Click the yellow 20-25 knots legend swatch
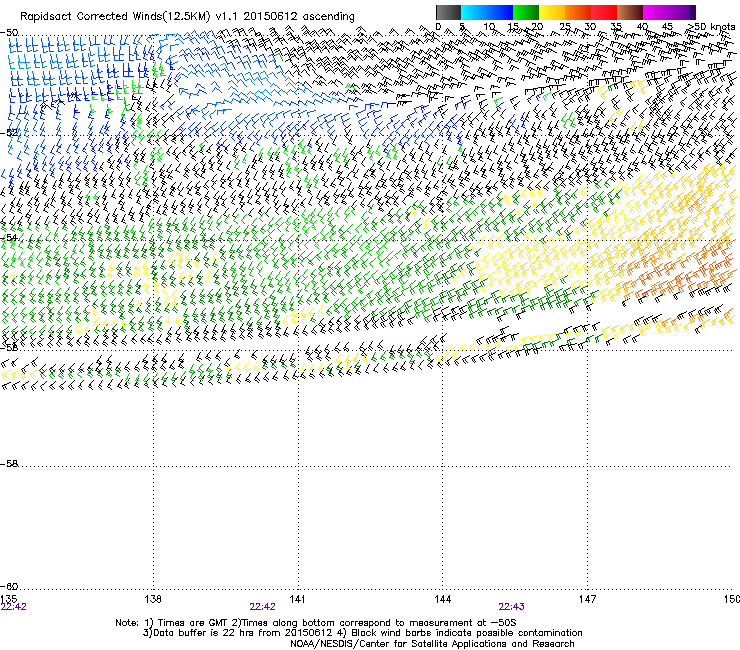This screenshot has height=650, width=740. [x=552, y=12]
